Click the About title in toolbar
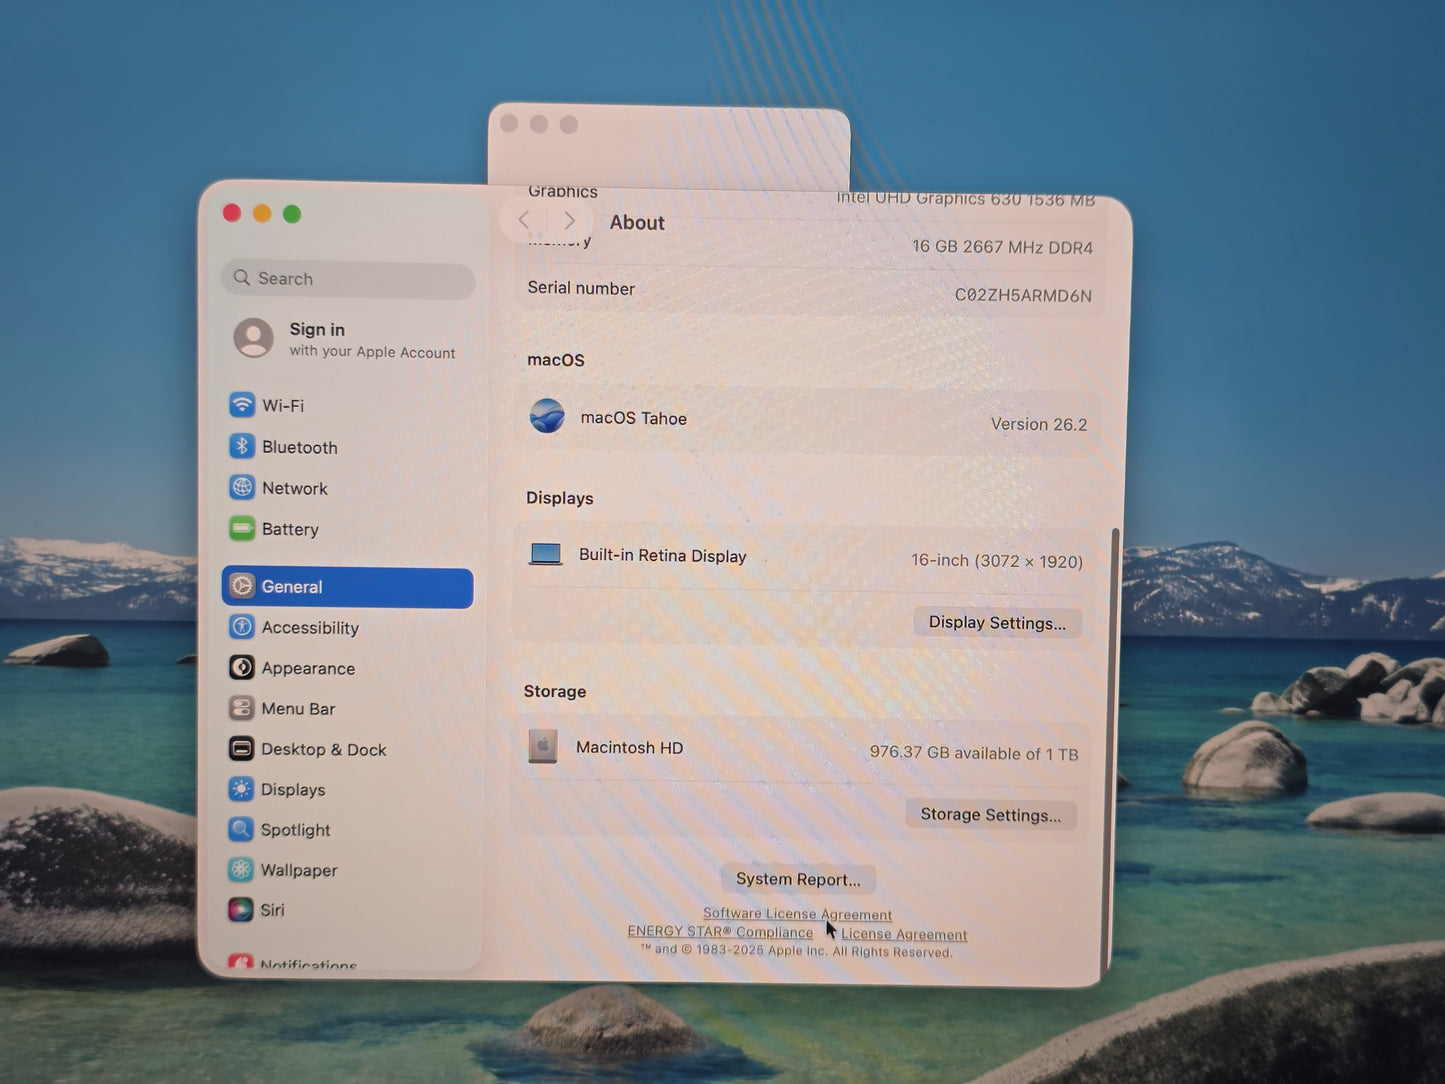This screenshot has width=1445, height=1084. click(x=637, y=223)
